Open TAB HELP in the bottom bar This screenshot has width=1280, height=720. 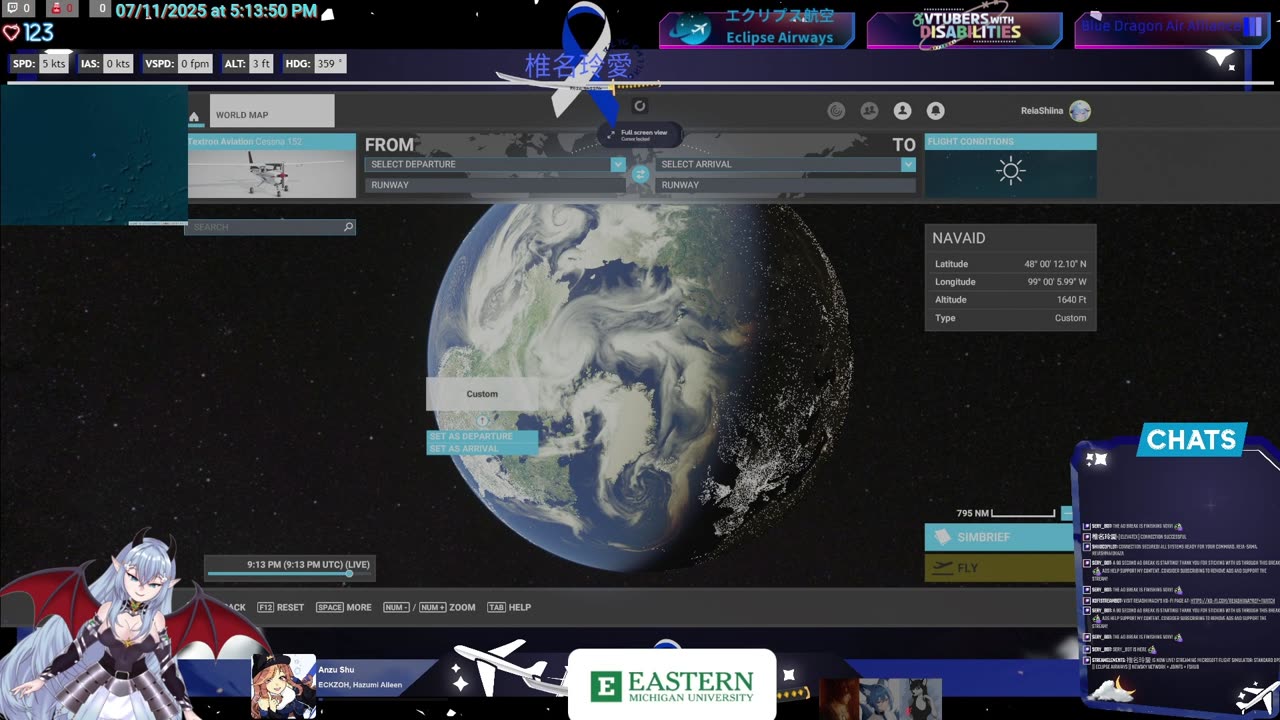pyautogui.click(x=509, y=607)
